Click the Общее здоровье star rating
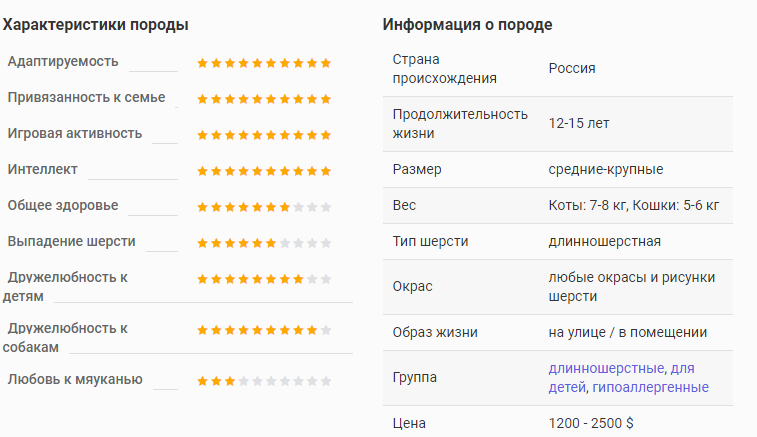757x437 pixels. (264, 207)
